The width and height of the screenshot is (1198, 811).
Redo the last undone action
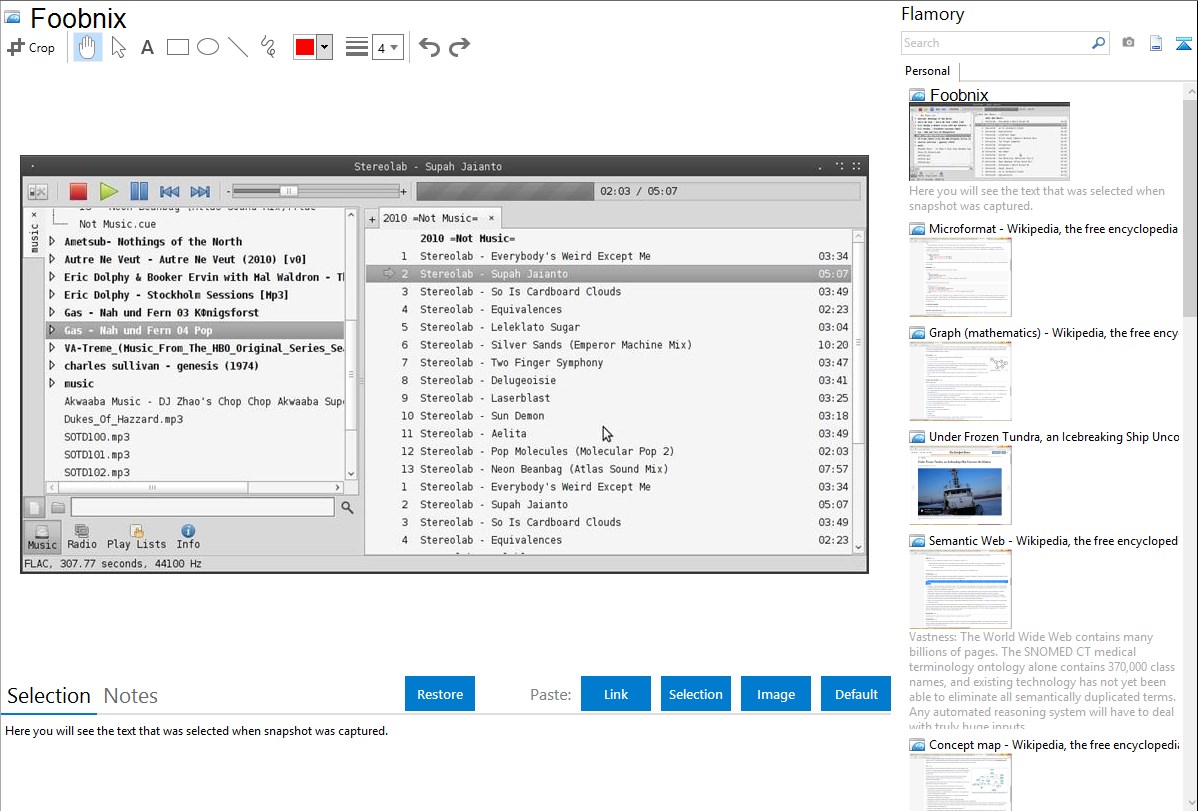click(459, 47)
